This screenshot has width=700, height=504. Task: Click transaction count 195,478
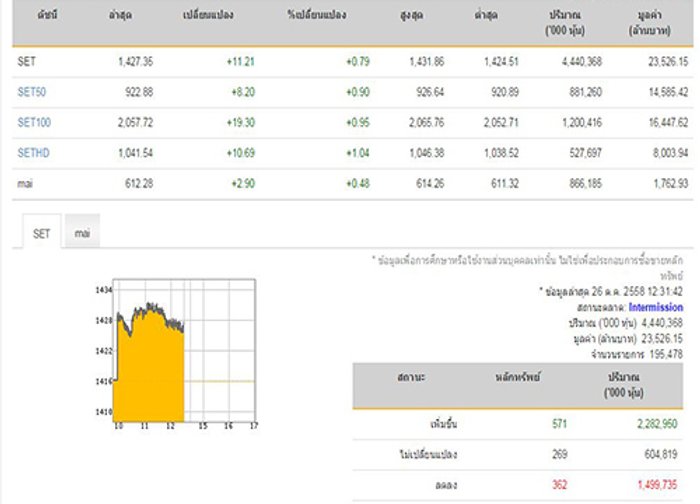pyautogui.click(x=666, y=354)
